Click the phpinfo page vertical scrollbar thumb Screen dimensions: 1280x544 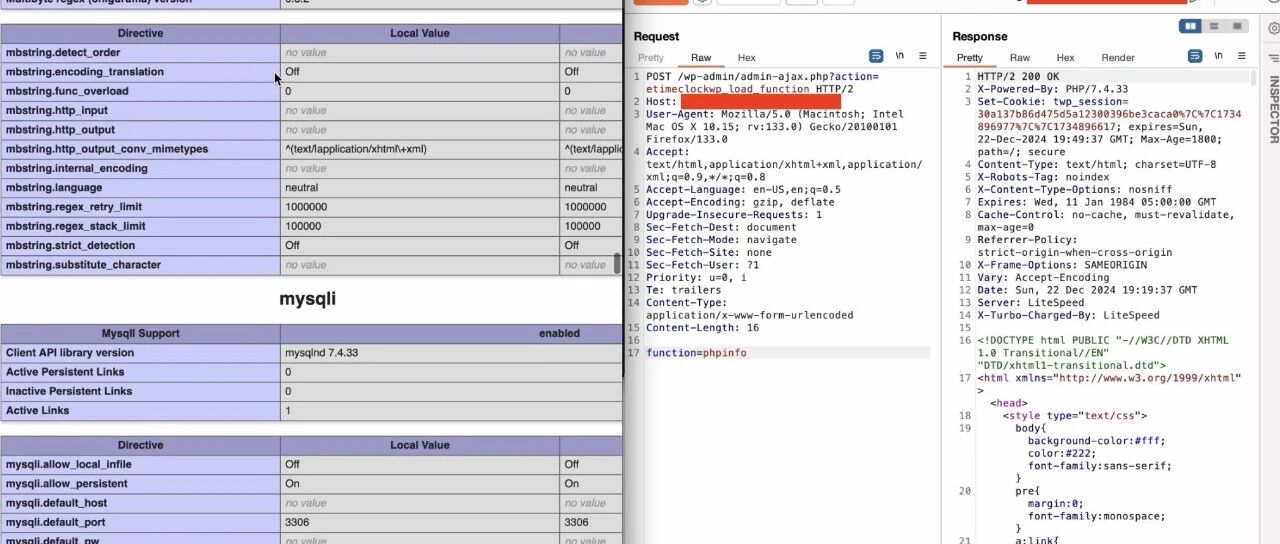tap(617, 264)
